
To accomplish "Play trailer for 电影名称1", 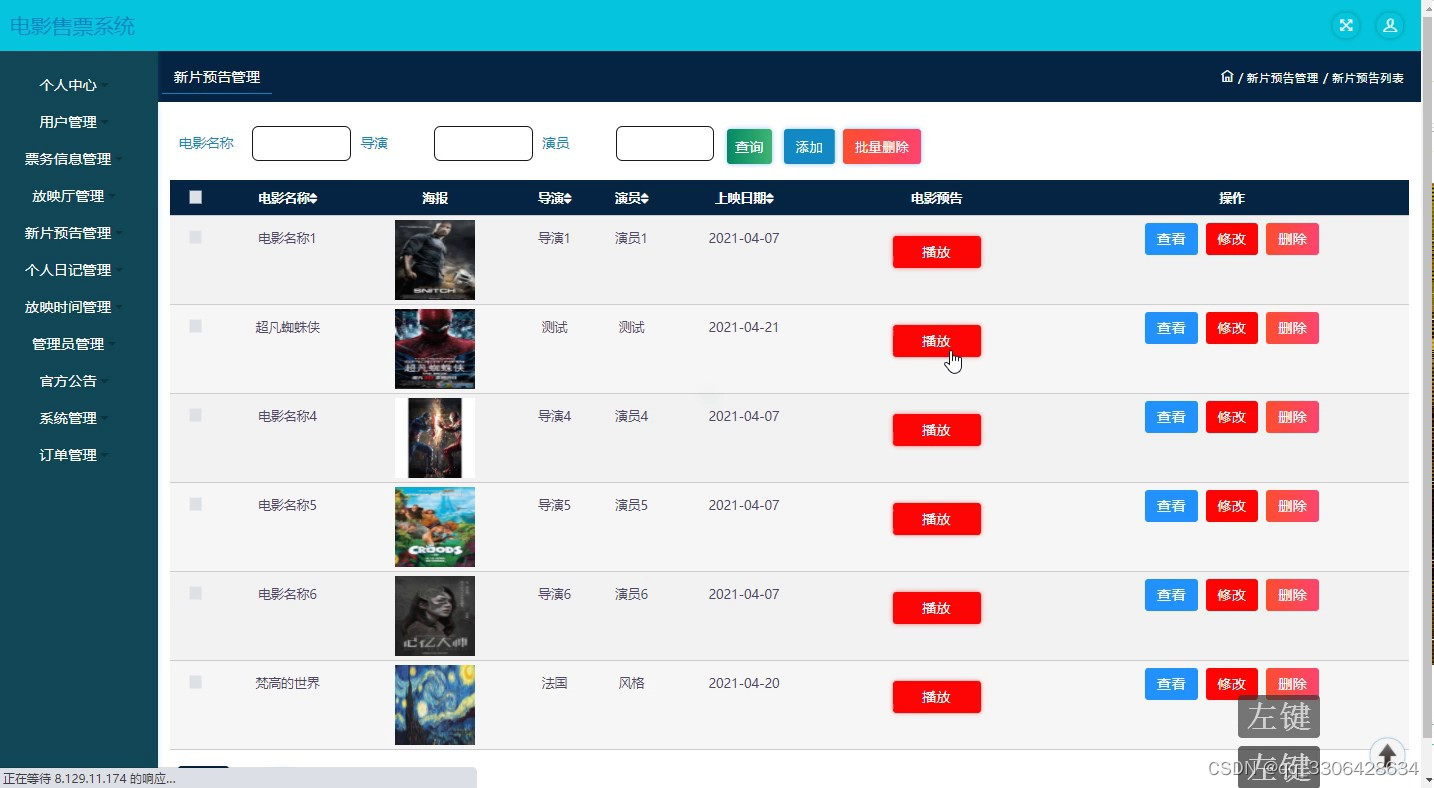I will click(937, 252).
